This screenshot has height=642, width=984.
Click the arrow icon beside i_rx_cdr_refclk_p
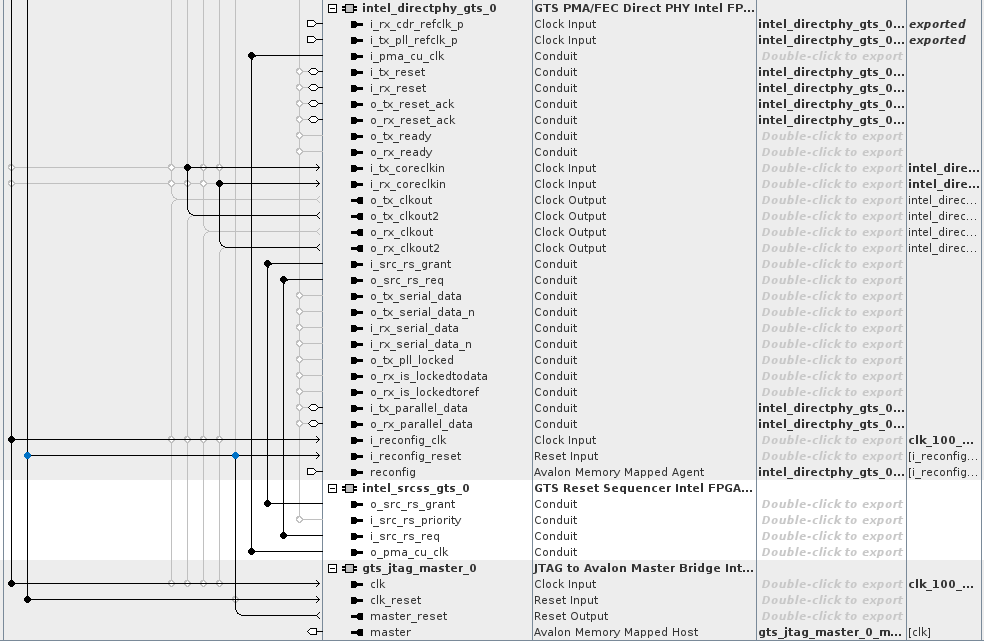pyautogui.click(x=357, y=24)
